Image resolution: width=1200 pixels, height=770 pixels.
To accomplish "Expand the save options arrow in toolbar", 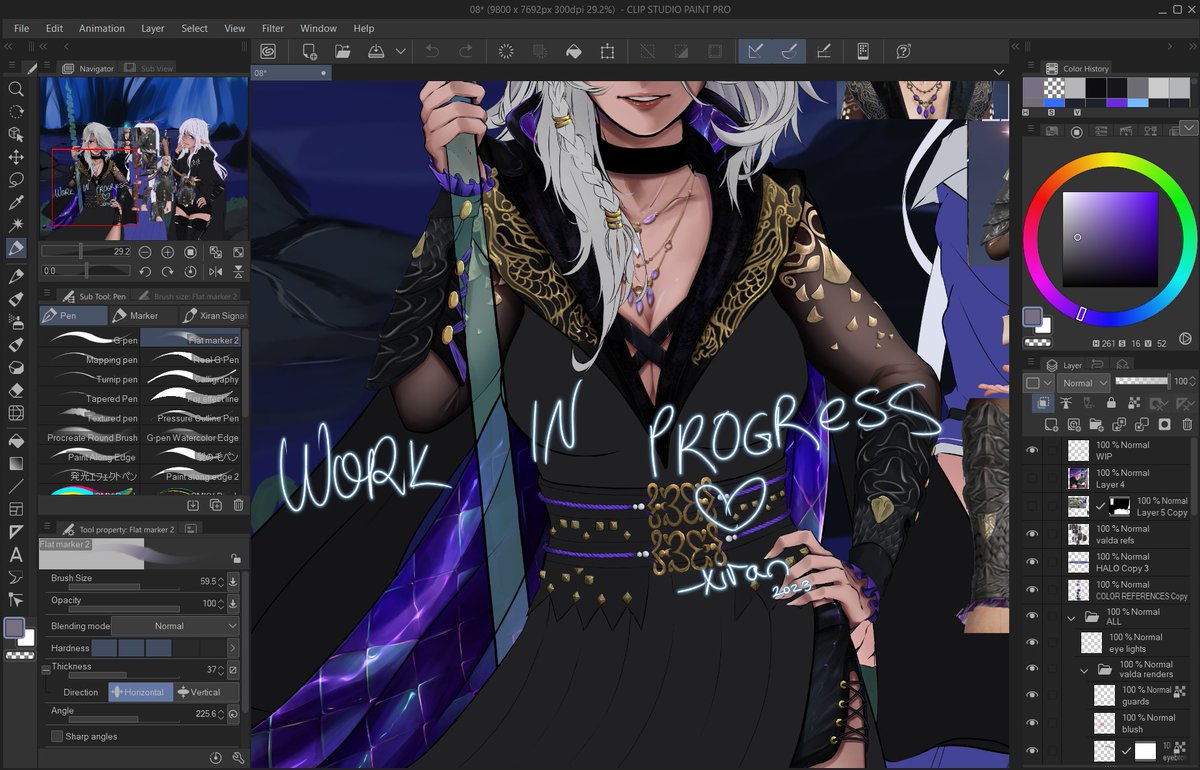I will tap(401, 51).
